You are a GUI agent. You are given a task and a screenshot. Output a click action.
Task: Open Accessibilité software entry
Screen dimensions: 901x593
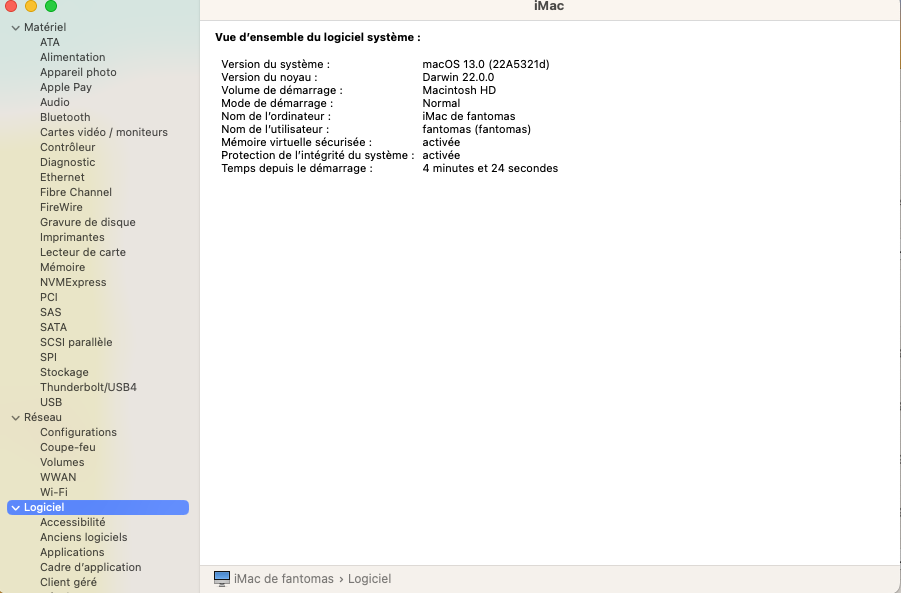[x=73, y=522]
